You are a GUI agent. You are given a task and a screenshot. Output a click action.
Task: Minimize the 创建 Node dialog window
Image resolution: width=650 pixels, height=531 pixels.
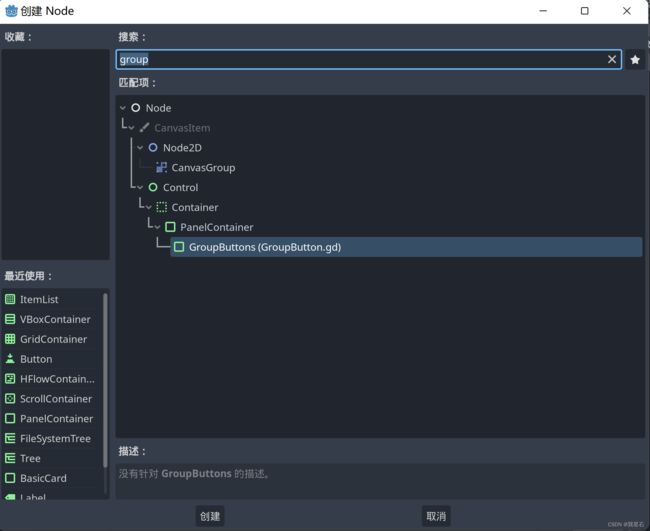coord(543,11)
